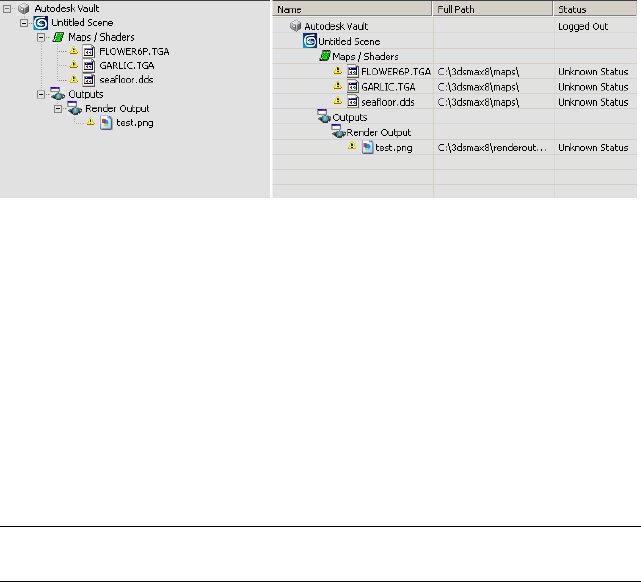
Task: Click GARLIC.TGA bitmap file icon in left tree
Action: [89, 66]
